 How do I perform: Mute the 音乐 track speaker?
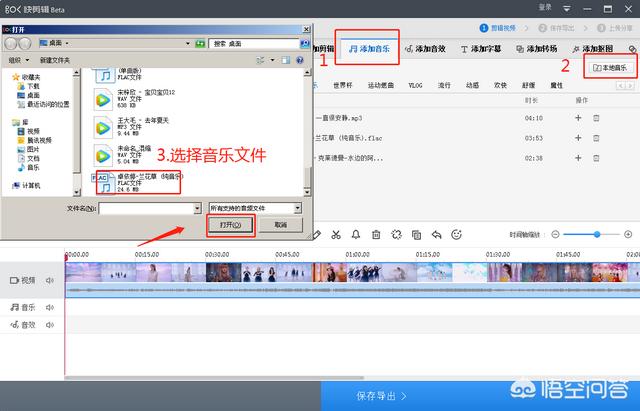tap(50, 307)
